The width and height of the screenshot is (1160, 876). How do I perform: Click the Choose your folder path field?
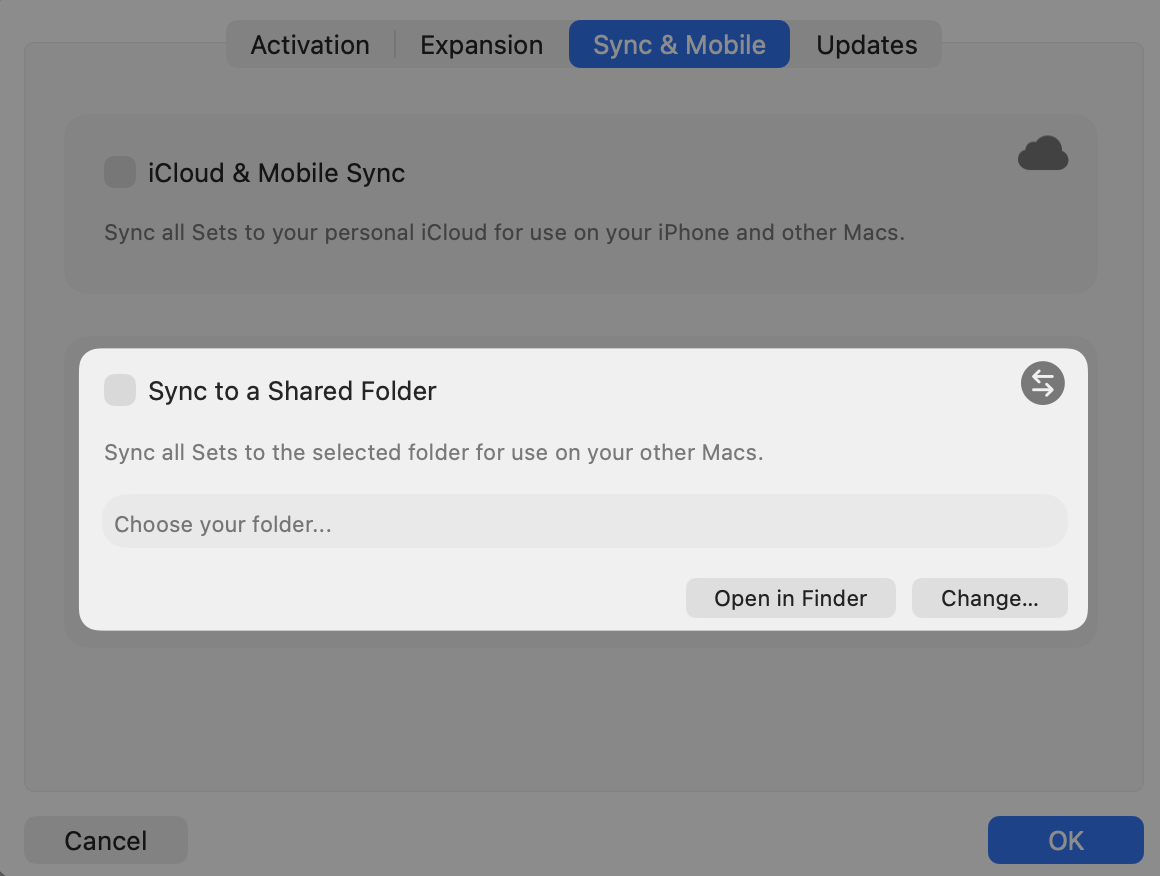pos(584,523)
